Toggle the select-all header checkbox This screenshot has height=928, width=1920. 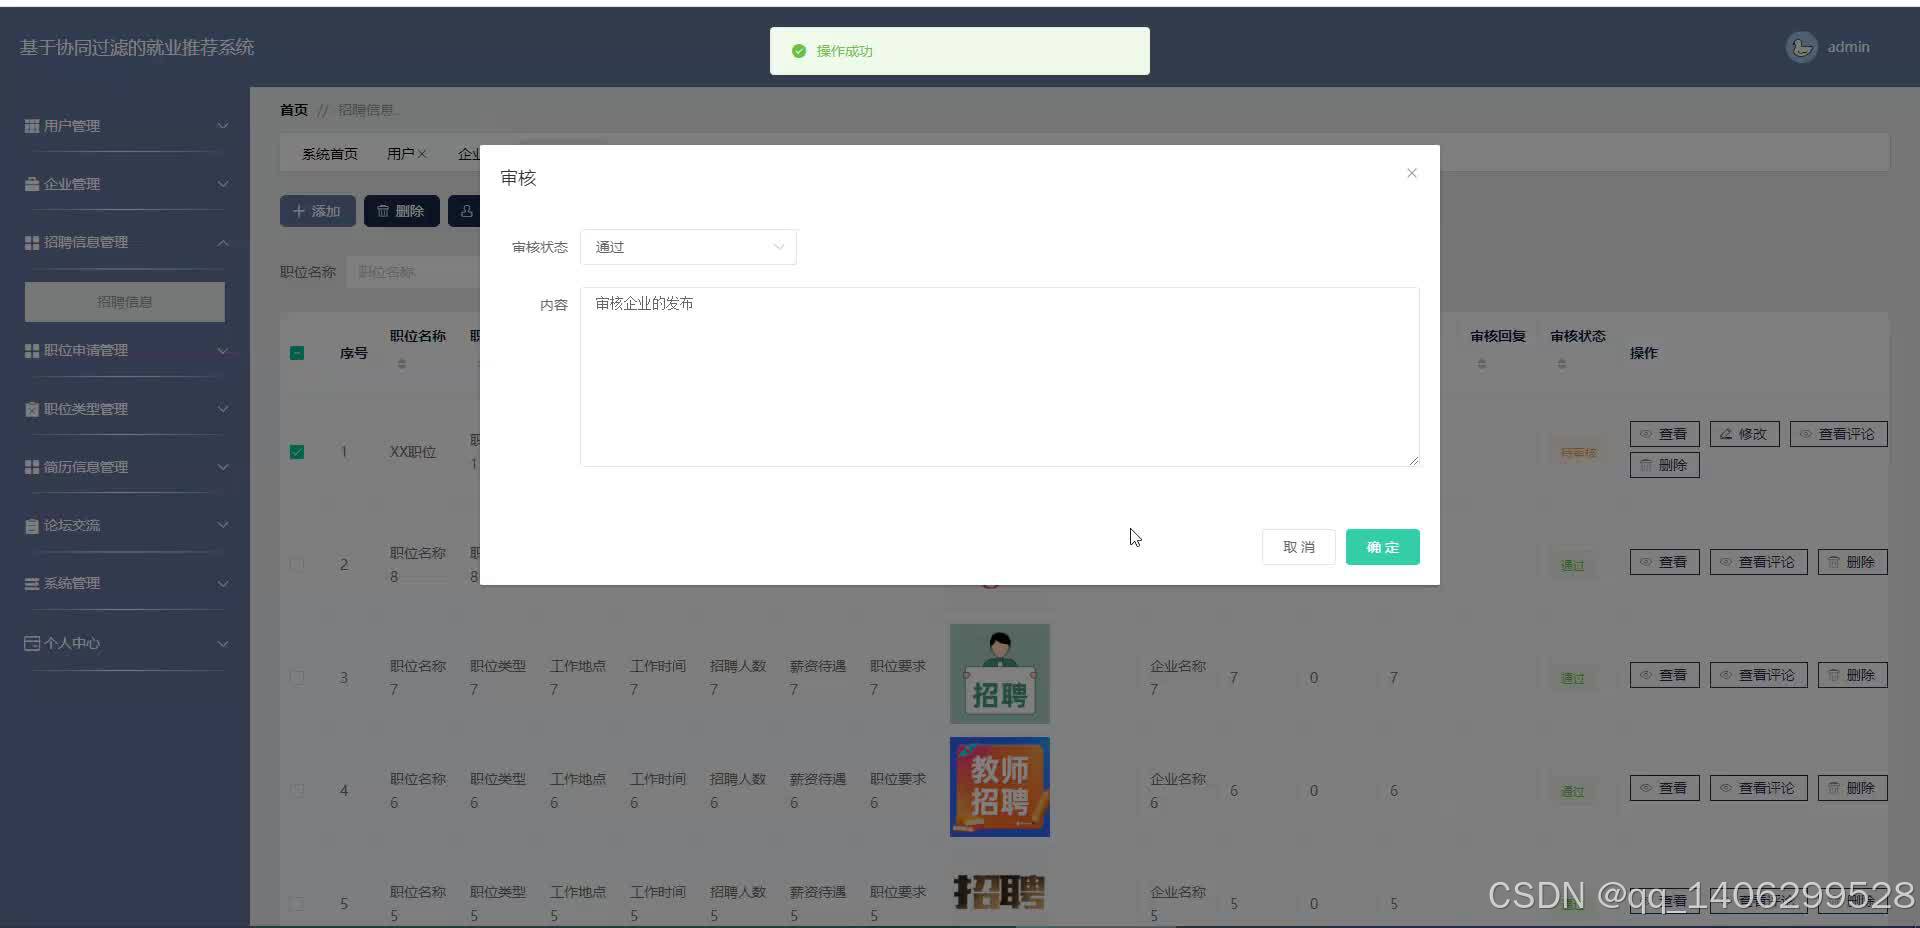(297, 353)
